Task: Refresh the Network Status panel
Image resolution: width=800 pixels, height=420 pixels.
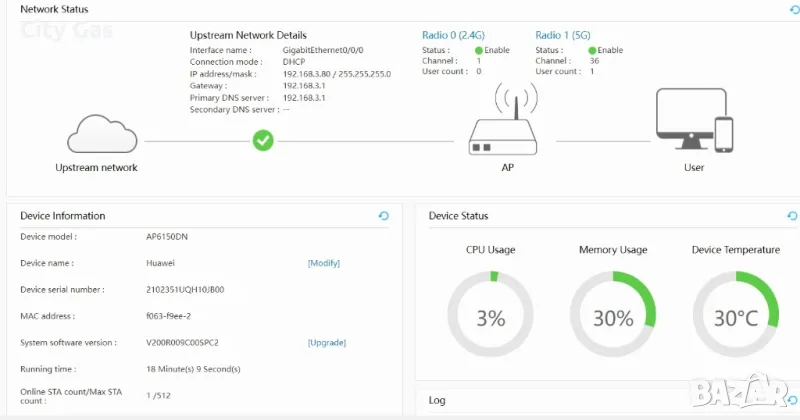Action: point(794,9)
